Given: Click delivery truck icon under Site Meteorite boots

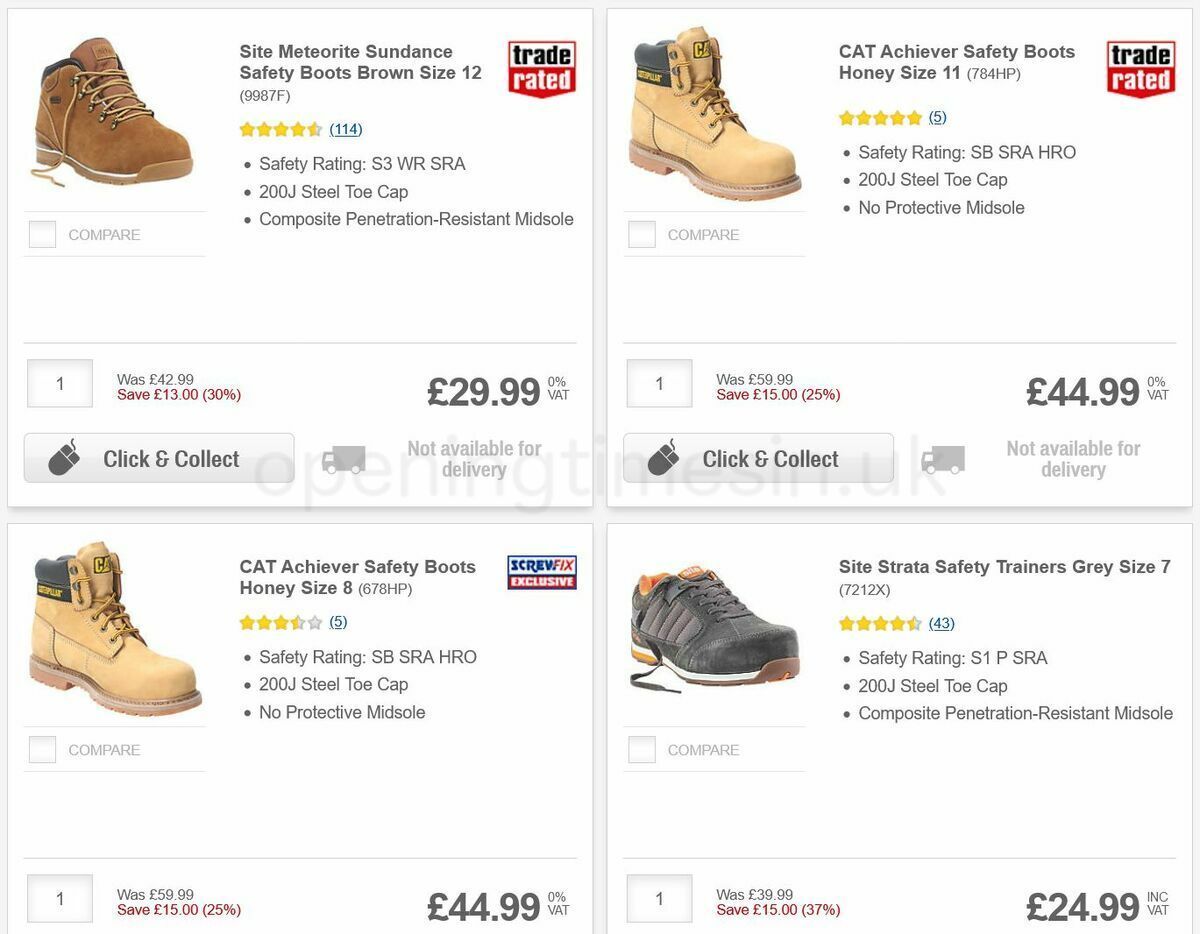Looking at the screenshot, I should pos(343,459).
